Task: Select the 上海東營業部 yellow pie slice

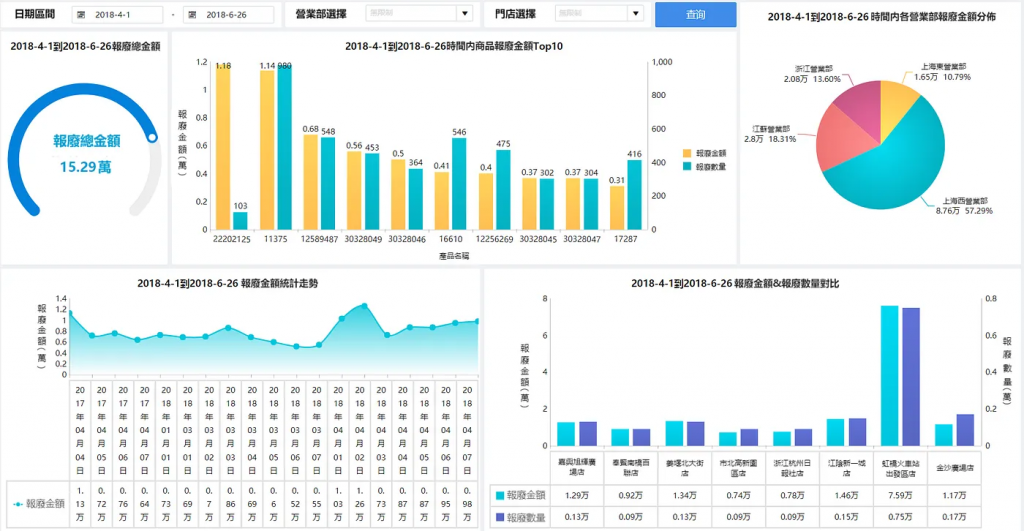Action: point(898,105)
